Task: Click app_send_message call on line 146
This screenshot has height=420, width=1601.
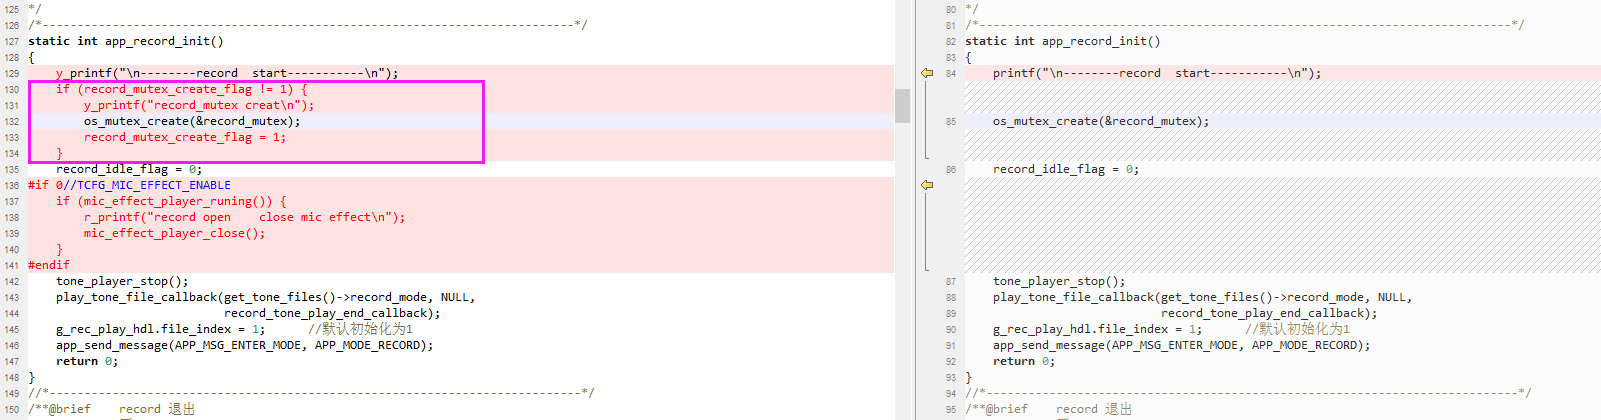Action: (245, 345)
